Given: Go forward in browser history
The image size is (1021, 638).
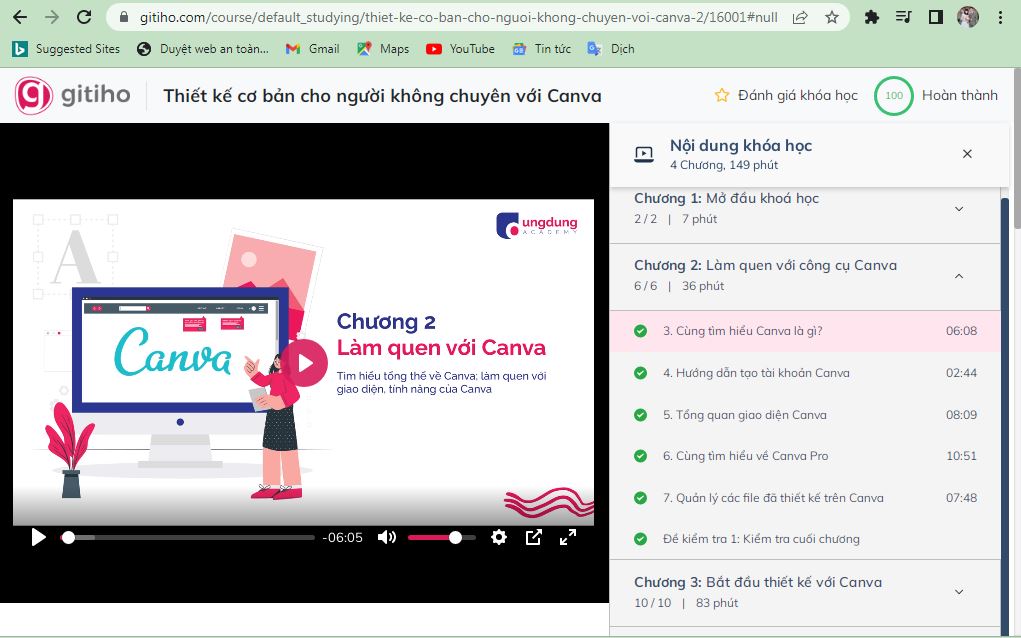Looking at the screenshot, I should [52, 17].
